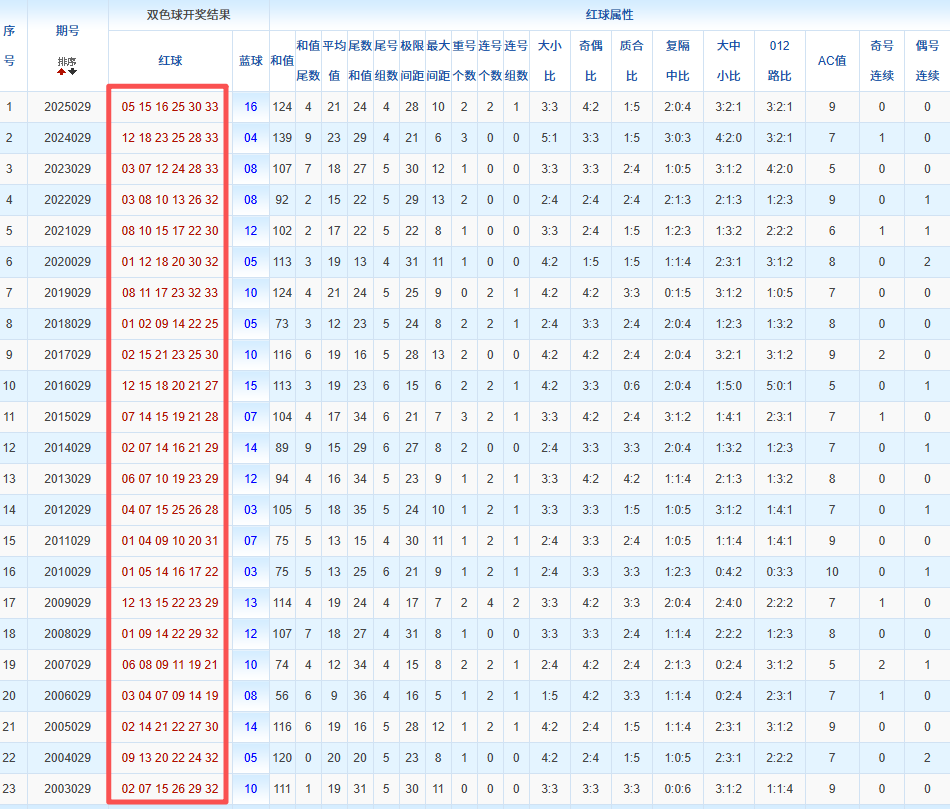Click the 最大间距 column header
Image resolution: width=950 pixels, height=809 pixels.
pyautogui.click(x=438, y=61)
